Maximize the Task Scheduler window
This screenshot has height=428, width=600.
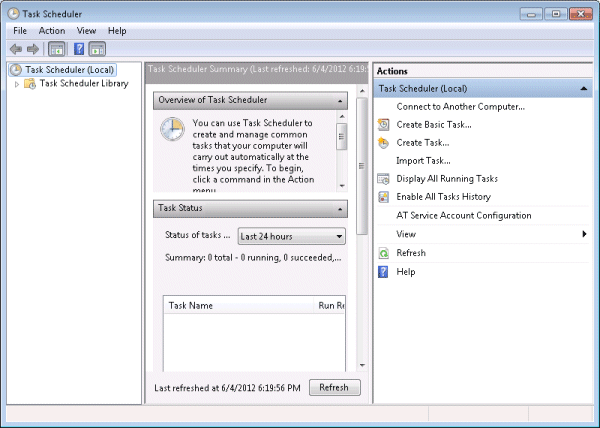click(x=556, y=14)
